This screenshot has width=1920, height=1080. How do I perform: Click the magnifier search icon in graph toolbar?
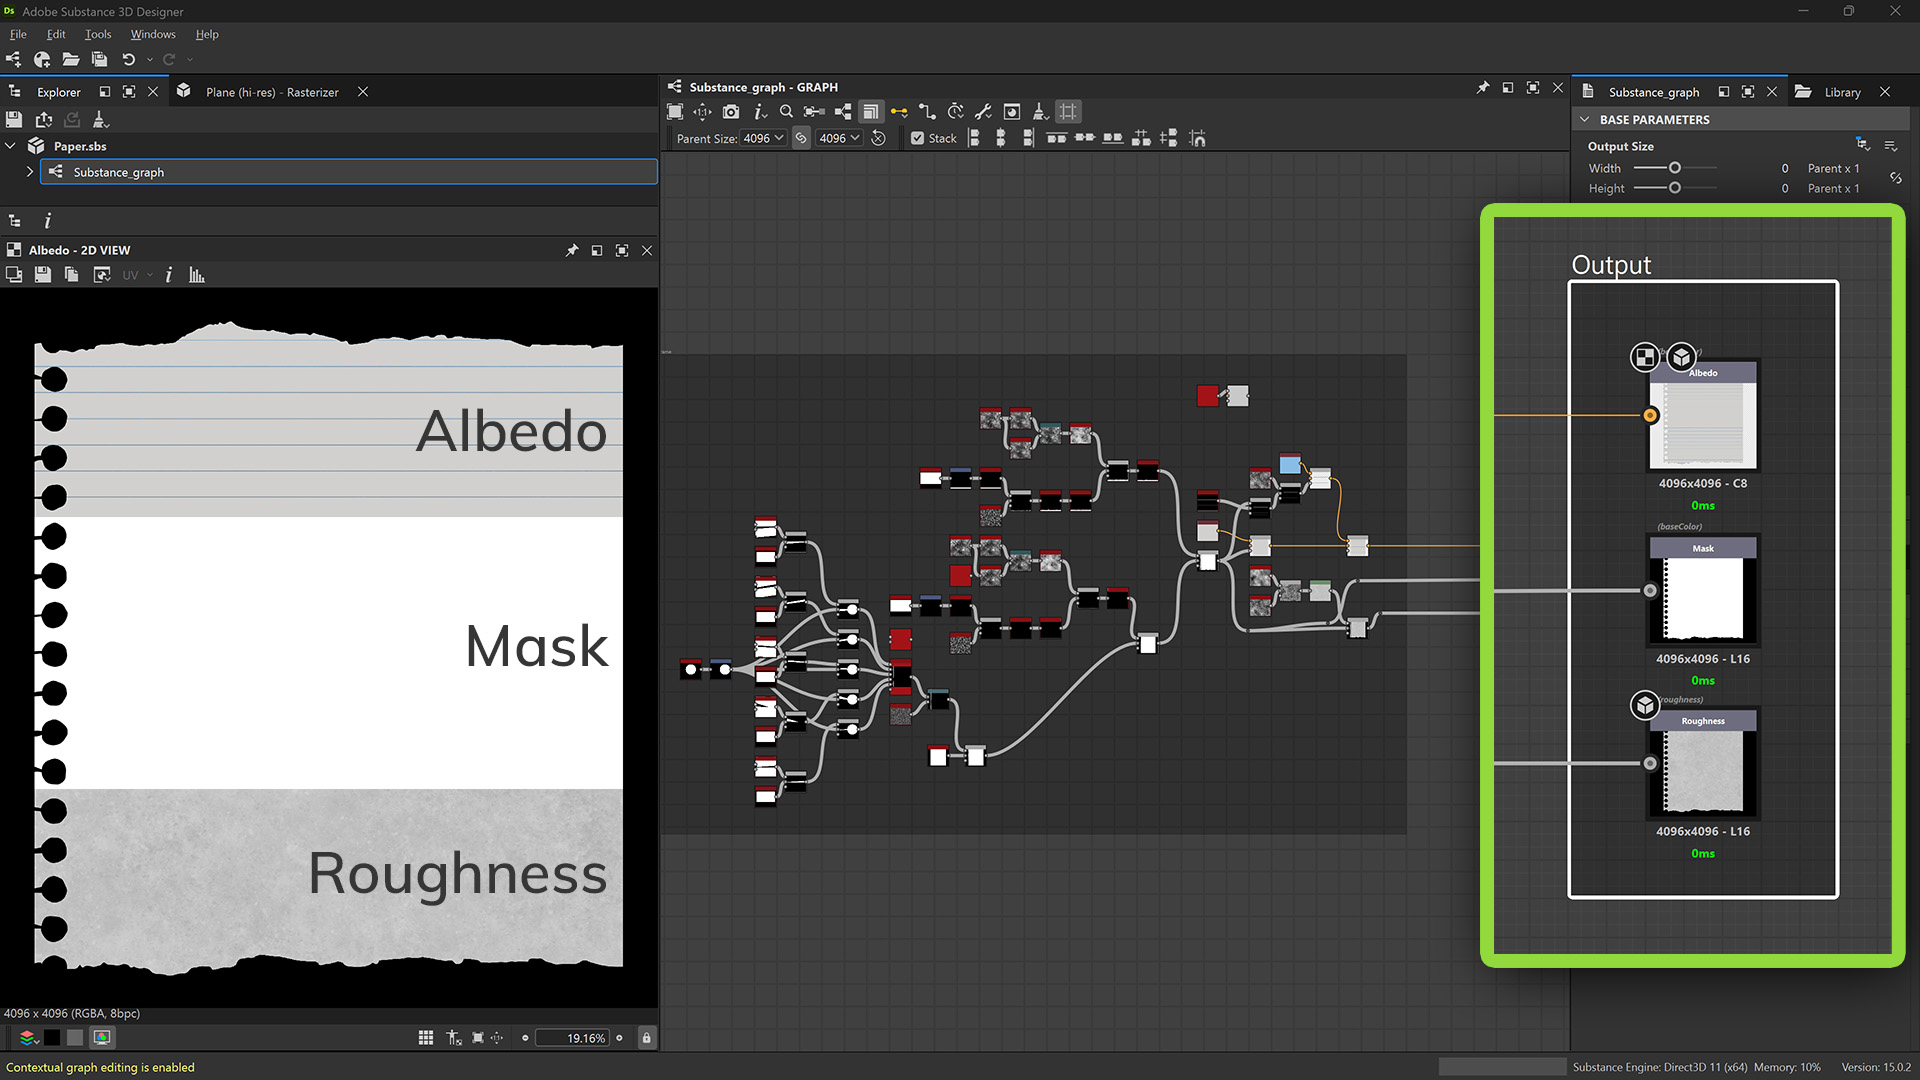click(x=786, y=112)
